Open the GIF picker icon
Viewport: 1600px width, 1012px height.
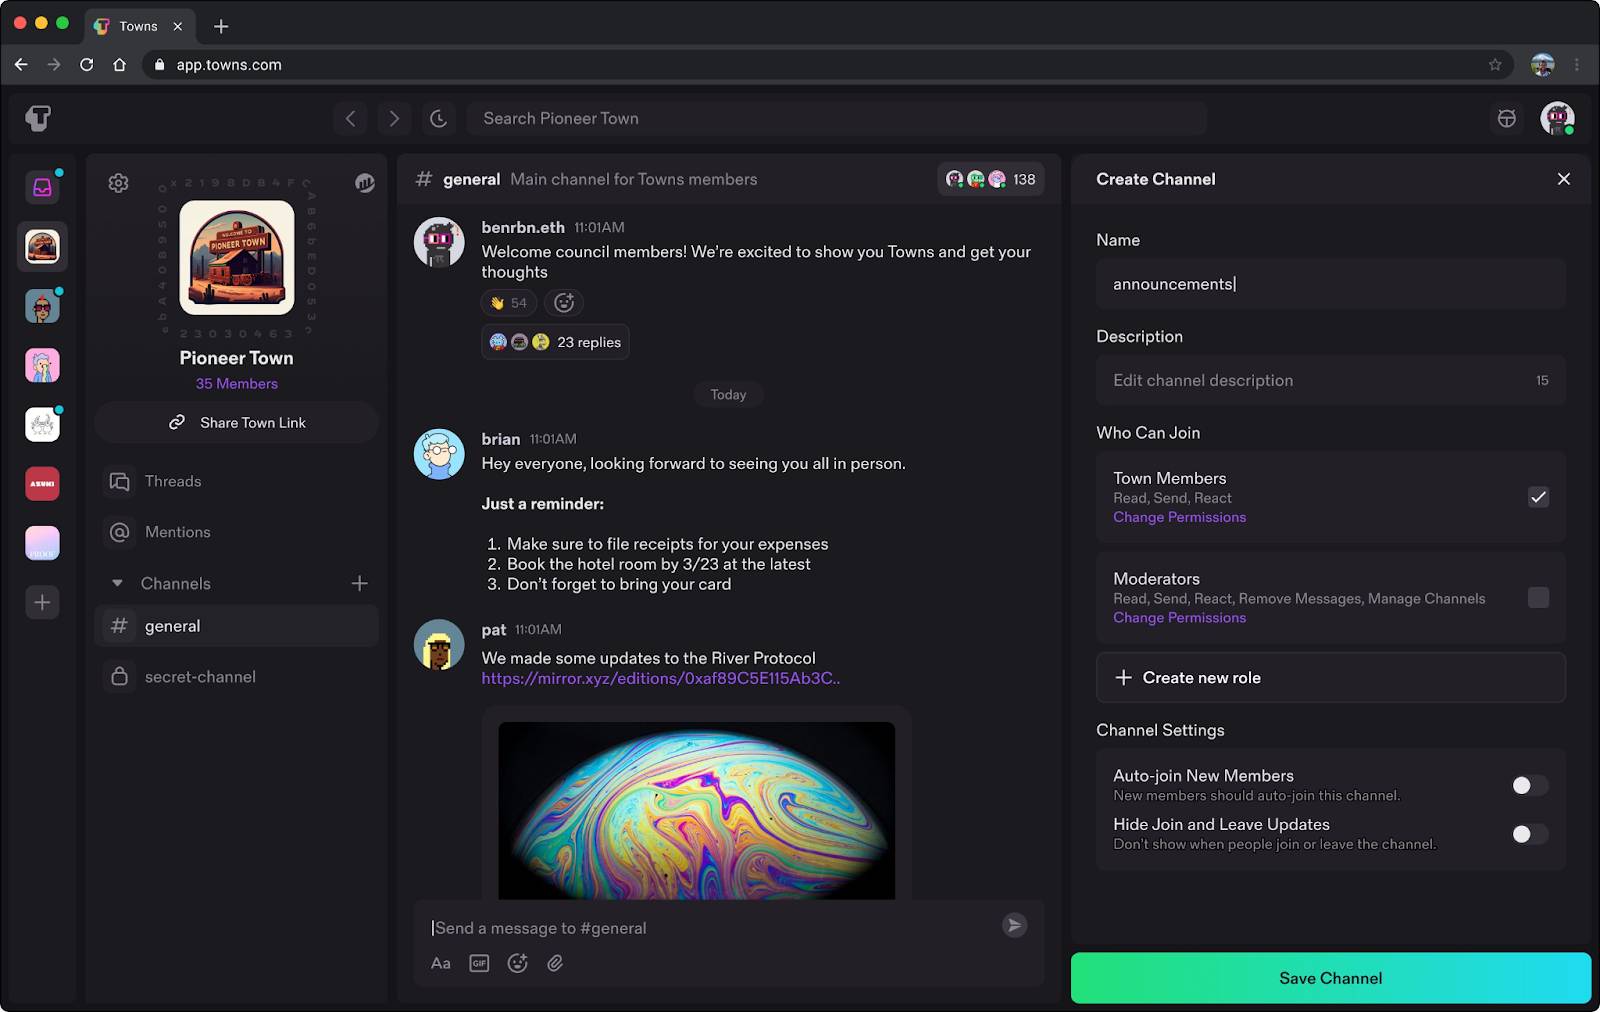coord(479,963)
